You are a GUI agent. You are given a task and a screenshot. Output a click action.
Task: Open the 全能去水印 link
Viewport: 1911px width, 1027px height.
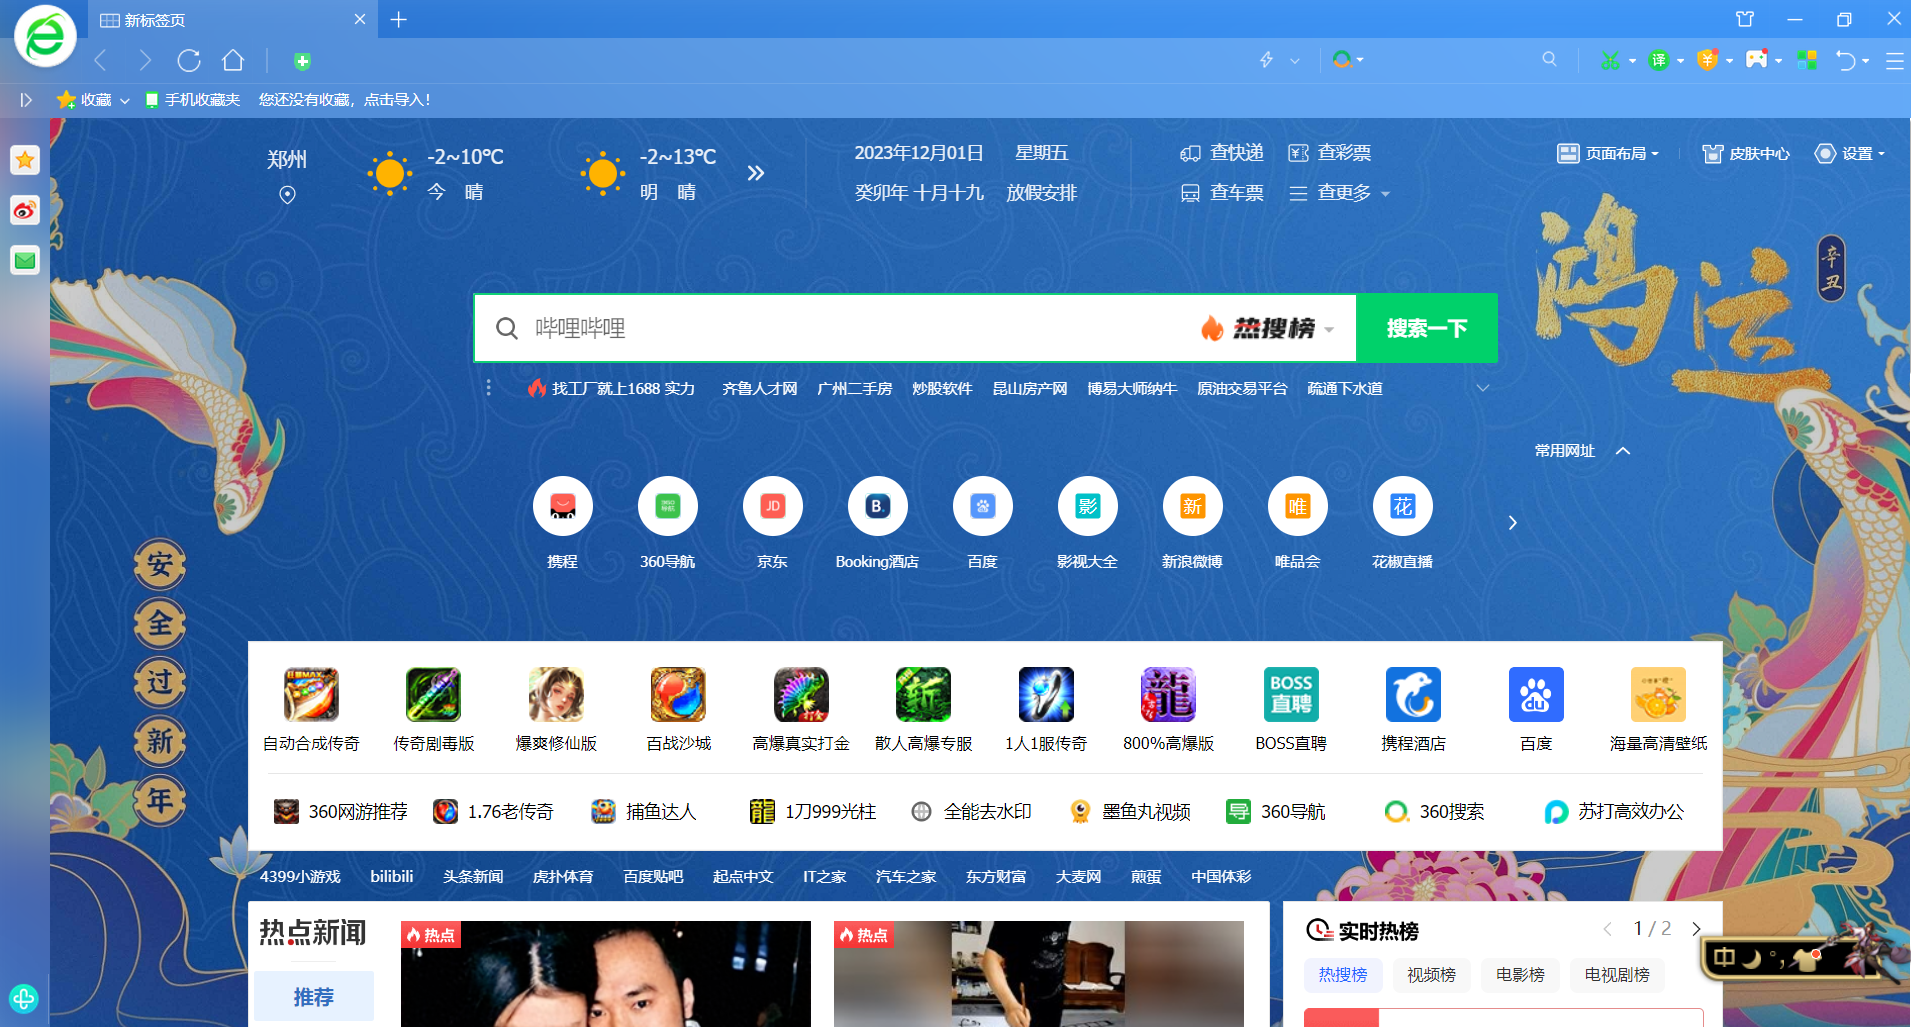pyautogui.click(x=972, y=812)
